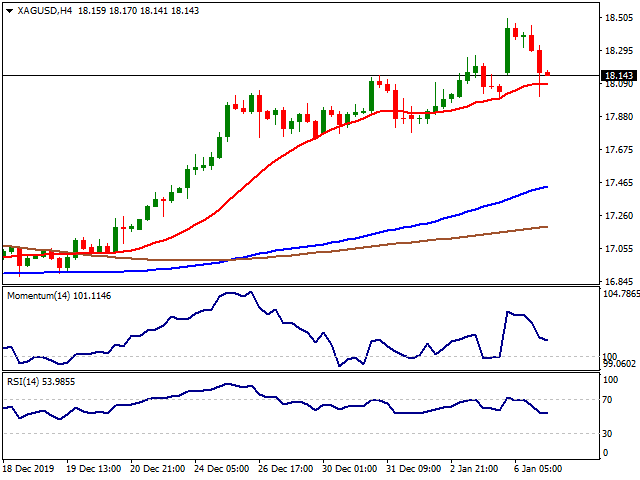Click the 19 Dec 13:00 time label
This screenshot has width=640, height=480.
tap(93, 469)
